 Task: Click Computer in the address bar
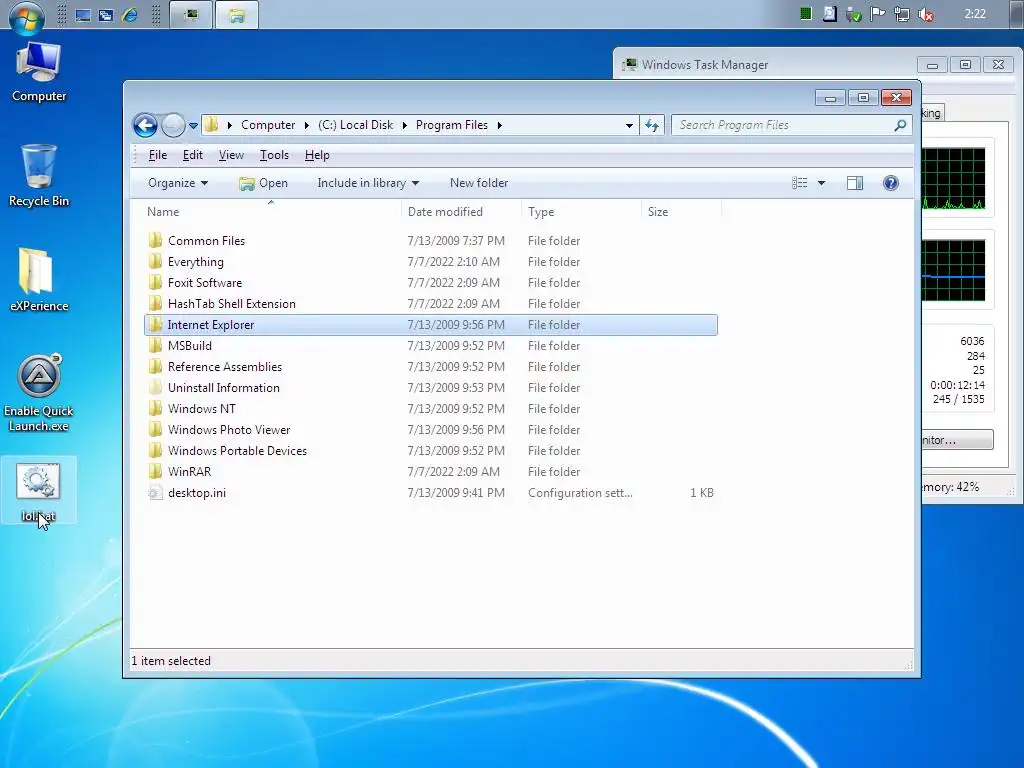pyautogui.click(x=268, y=125)
